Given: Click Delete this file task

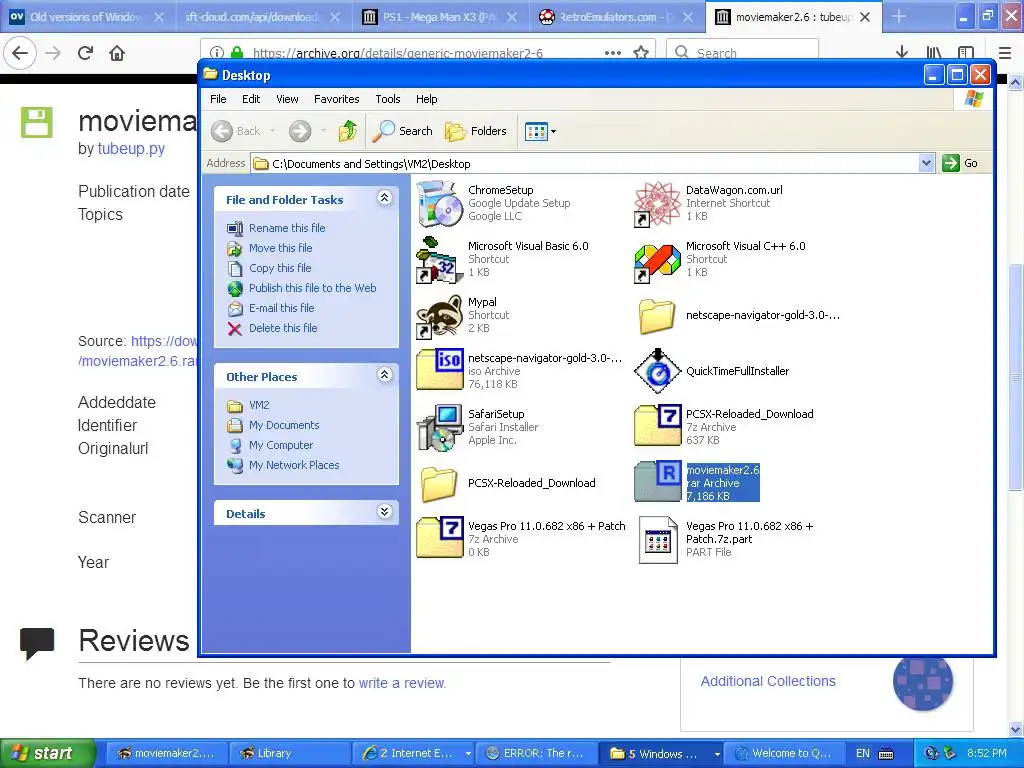Looking at the screenshot, I should (283, 328).
